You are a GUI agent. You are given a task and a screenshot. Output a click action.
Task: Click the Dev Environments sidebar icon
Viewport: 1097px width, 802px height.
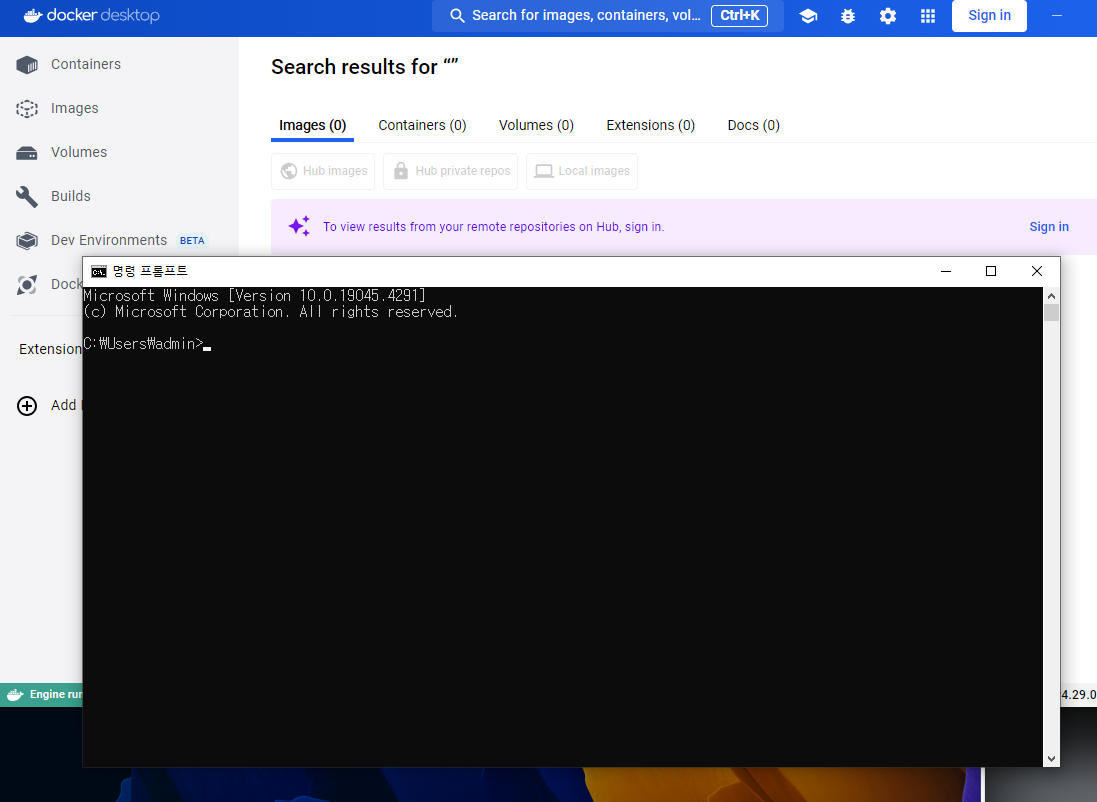click(27, 241)
